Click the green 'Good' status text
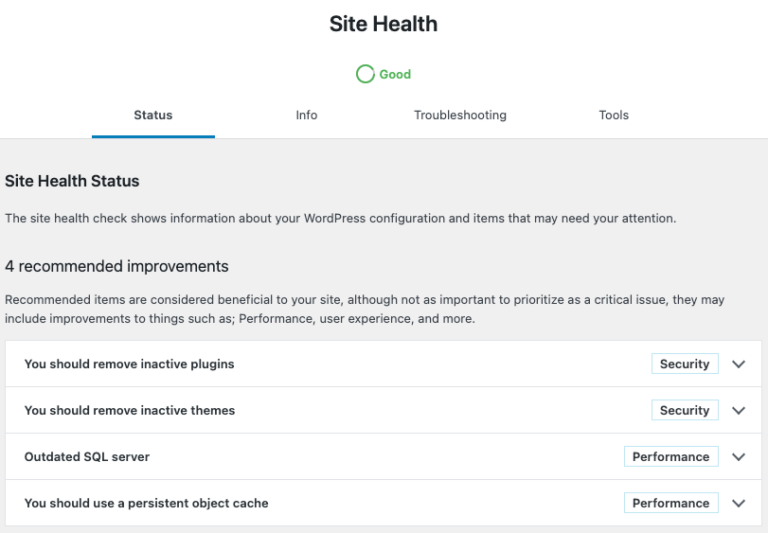 pyautogui.click(x=395, y=74)
